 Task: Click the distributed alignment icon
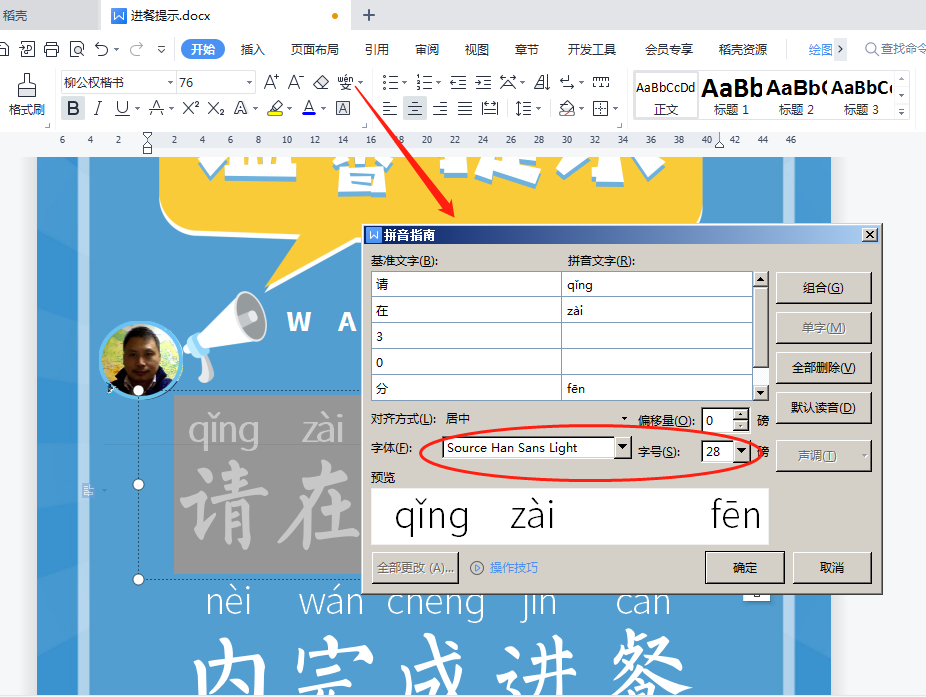pos(490,109)
